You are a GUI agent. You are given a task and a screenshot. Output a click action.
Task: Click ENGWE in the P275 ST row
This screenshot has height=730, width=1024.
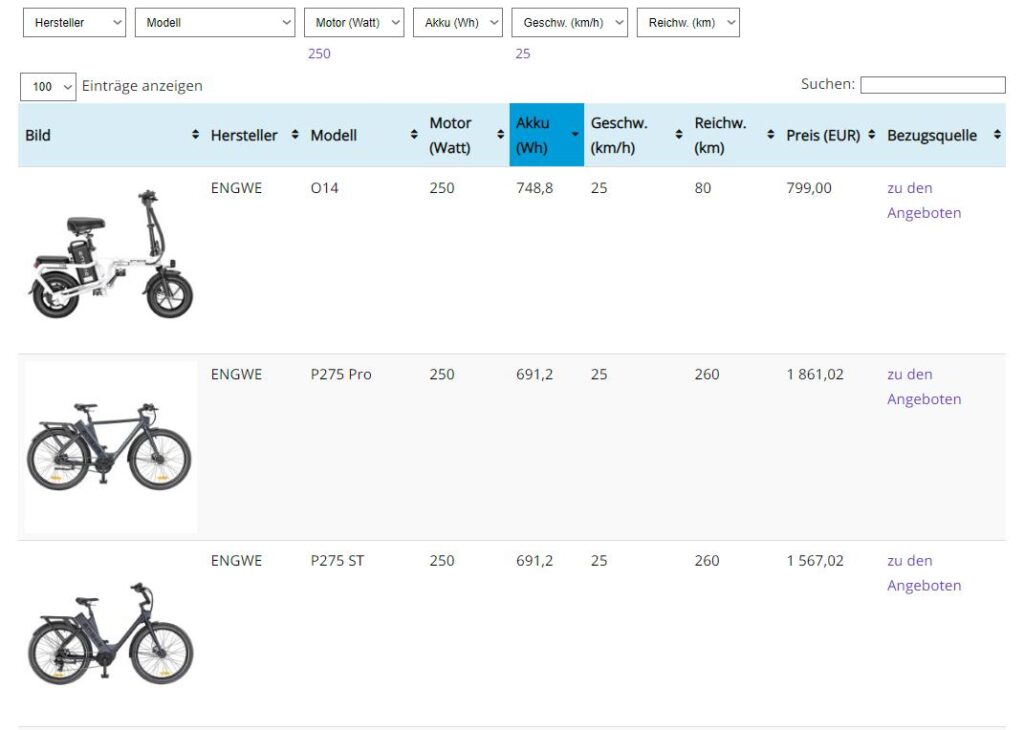pos(236,560)
